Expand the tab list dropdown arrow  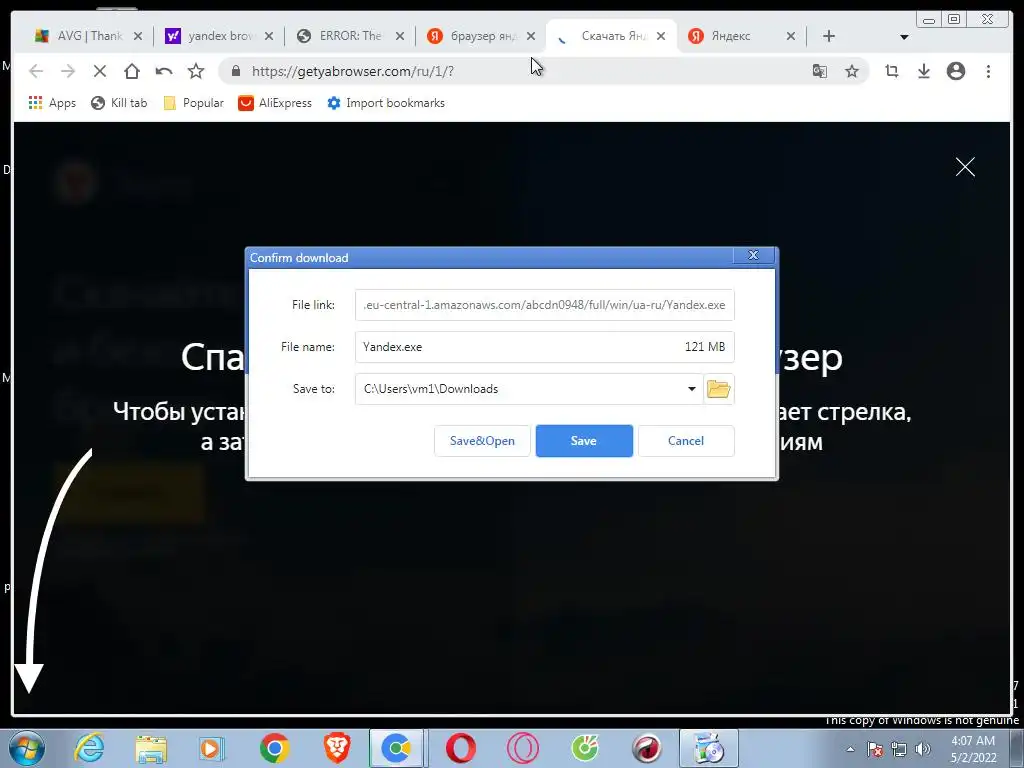pyautogui.click(x=904, y=37)
